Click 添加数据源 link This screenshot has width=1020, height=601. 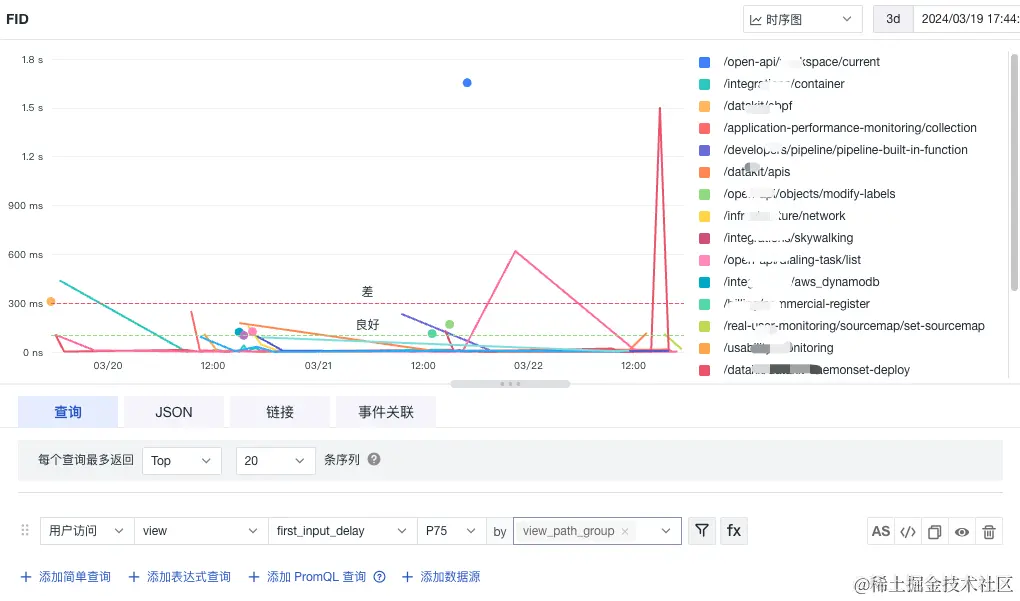441,576
